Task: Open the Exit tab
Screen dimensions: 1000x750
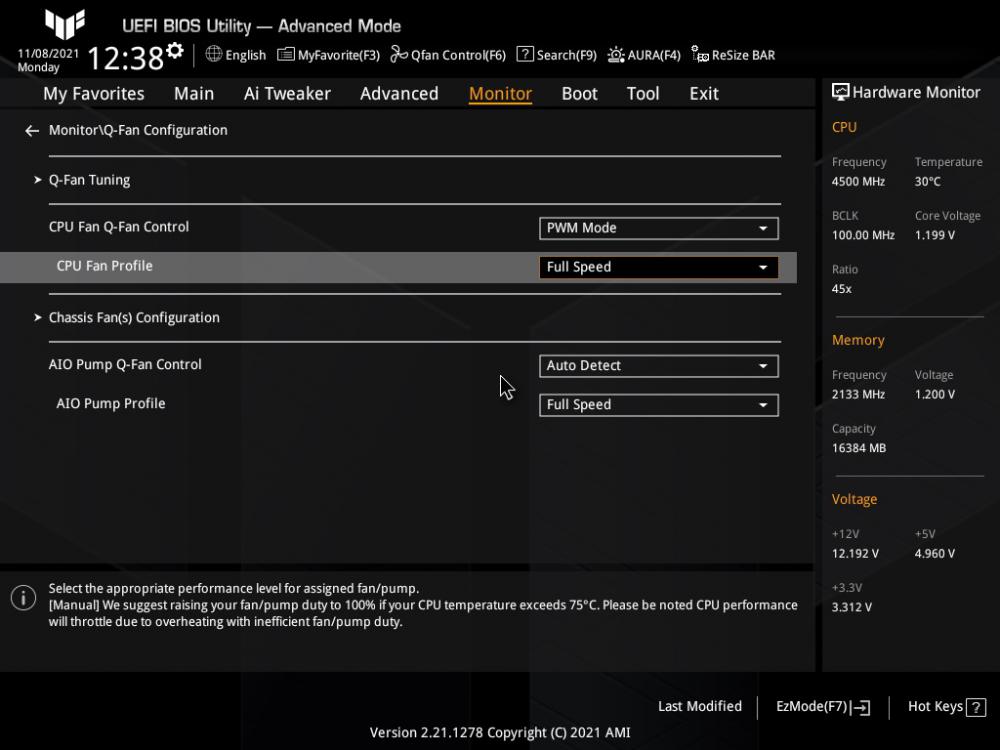Action: (x=704, y=94)
